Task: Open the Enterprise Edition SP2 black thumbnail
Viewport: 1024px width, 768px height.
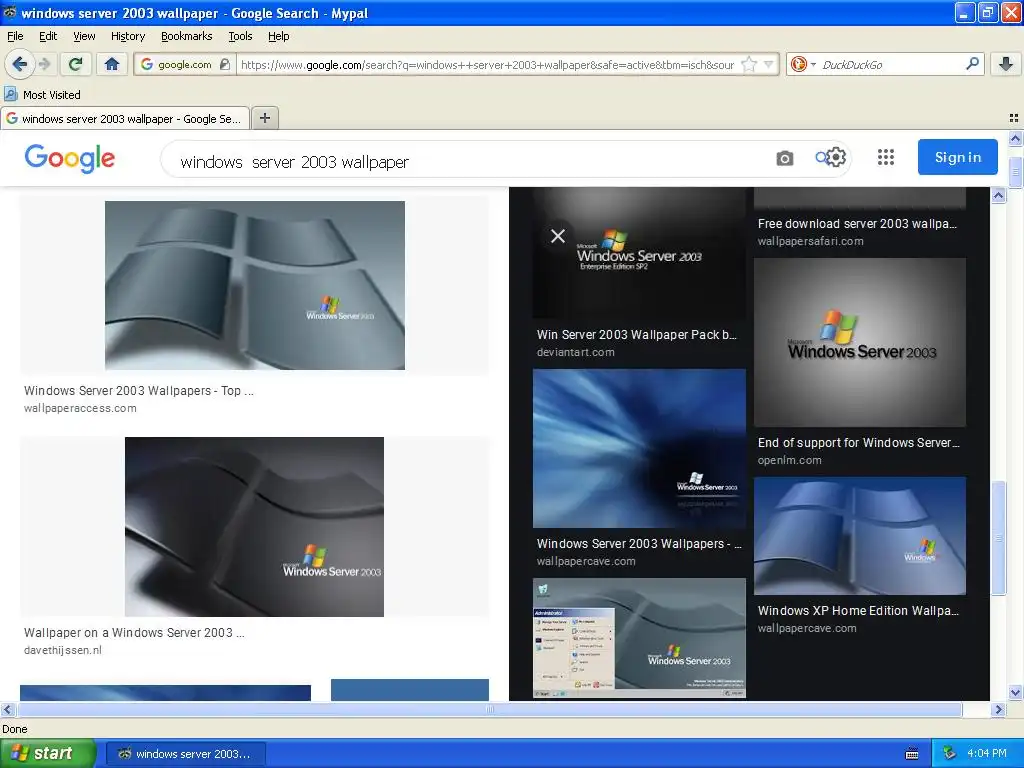Action: click(639, 253)
